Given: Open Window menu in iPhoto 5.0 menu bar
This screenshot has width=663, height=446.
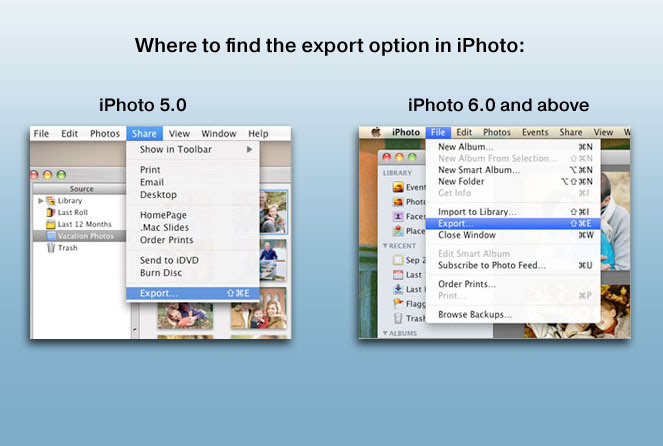Looking at the screenshot, I should [219, 134].
